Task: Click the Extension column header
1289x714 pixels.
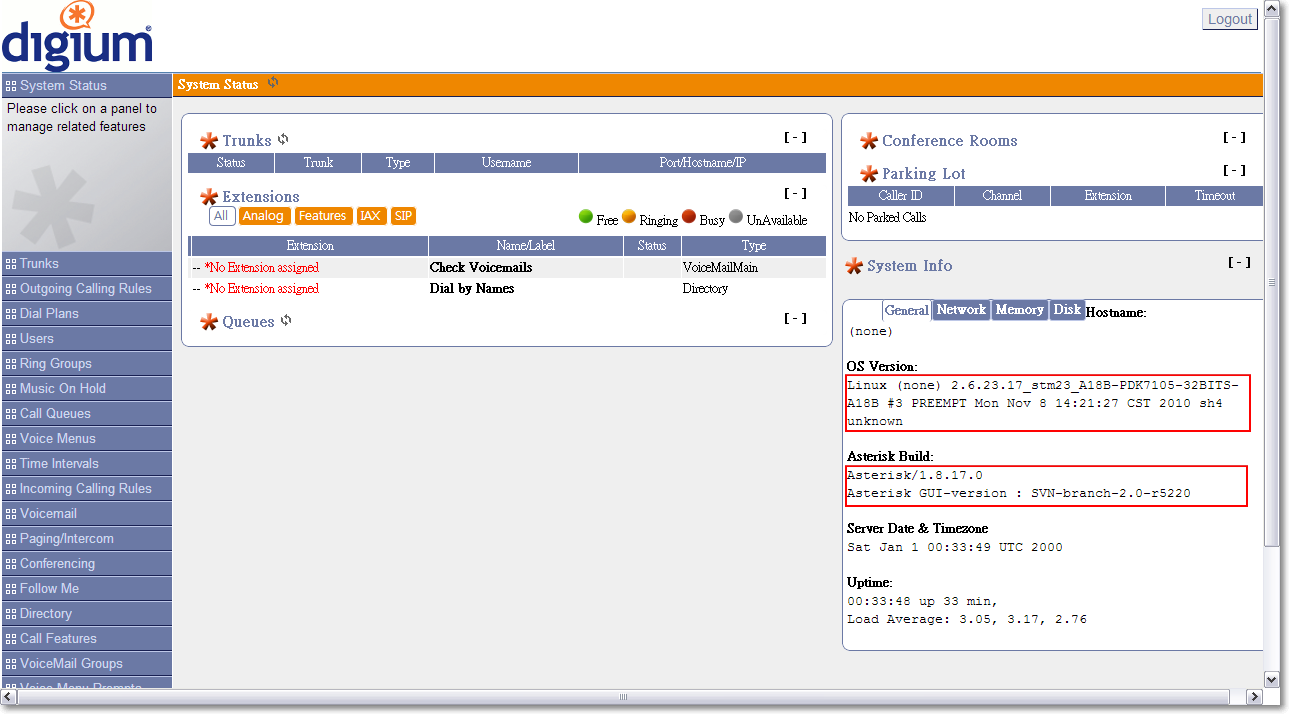Action: point(309,245)
